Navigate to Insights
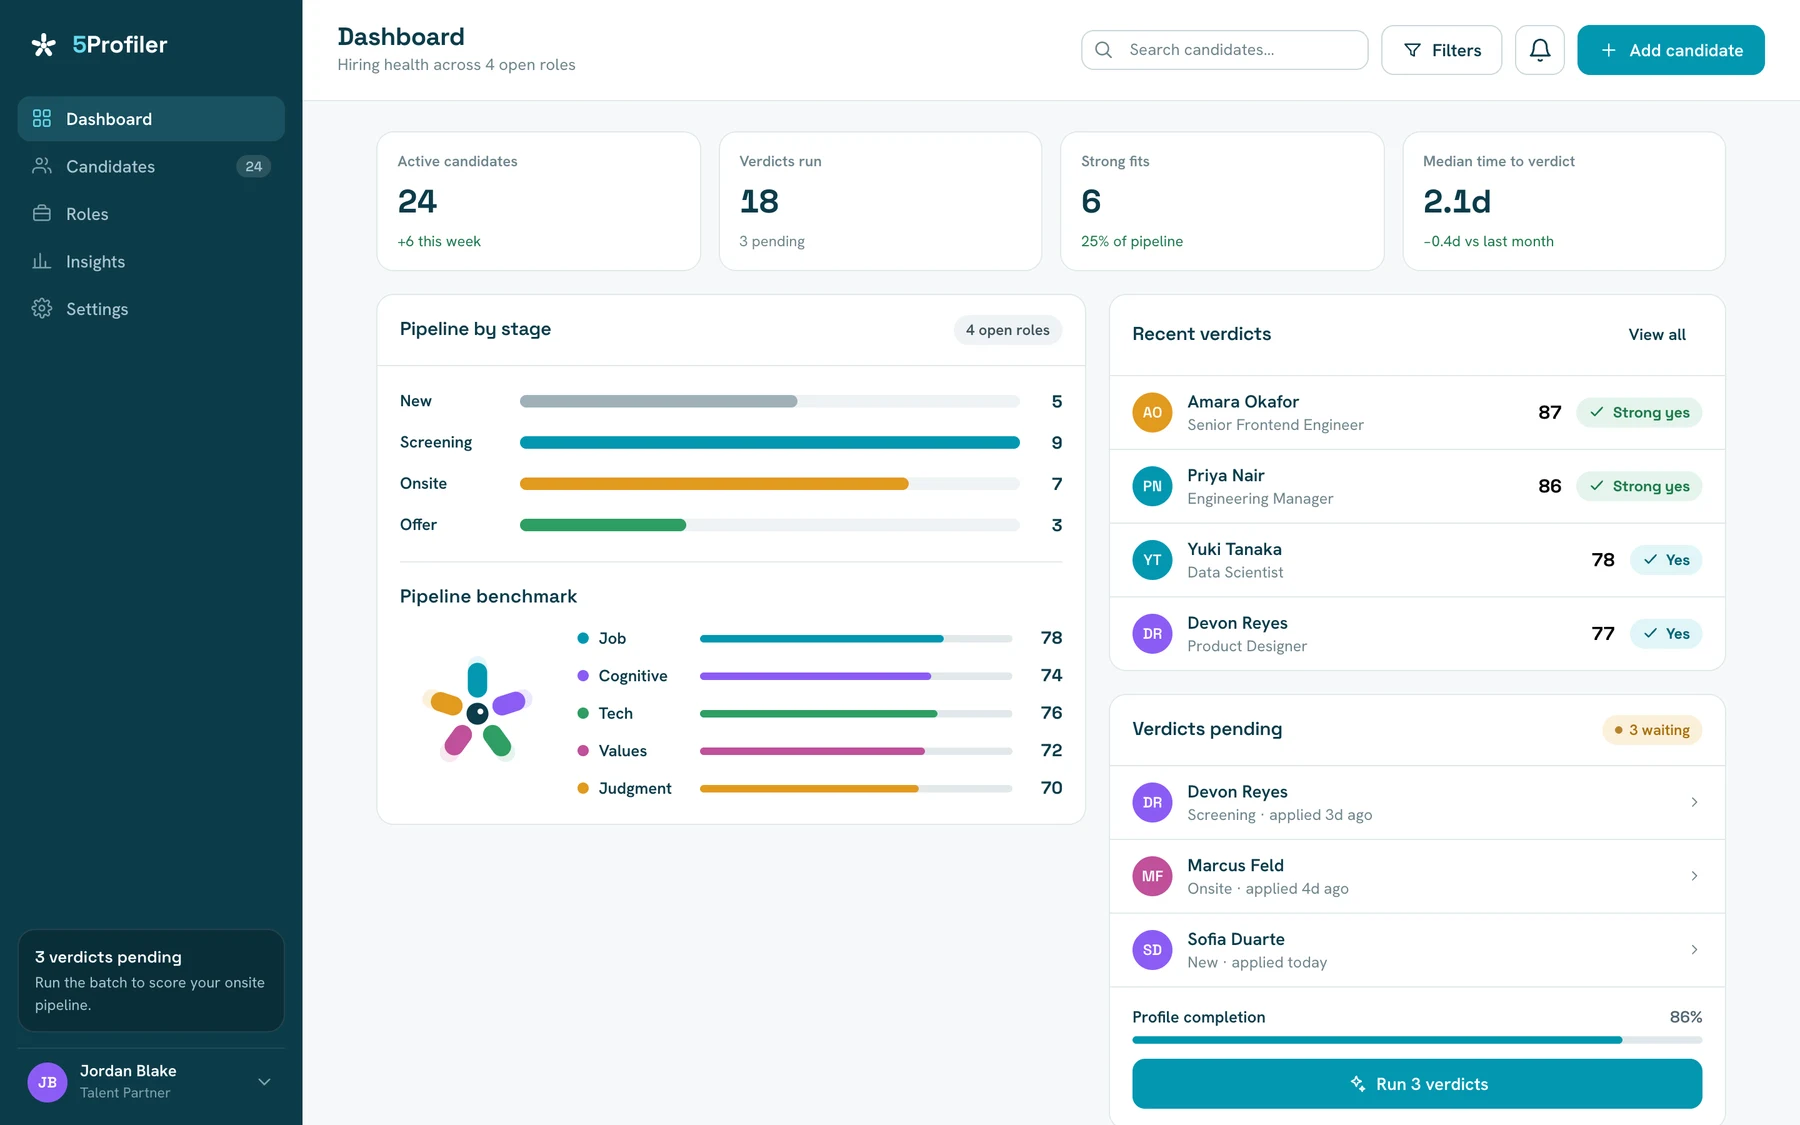This screenshot has height=1125, width=1800. (151, 261)
